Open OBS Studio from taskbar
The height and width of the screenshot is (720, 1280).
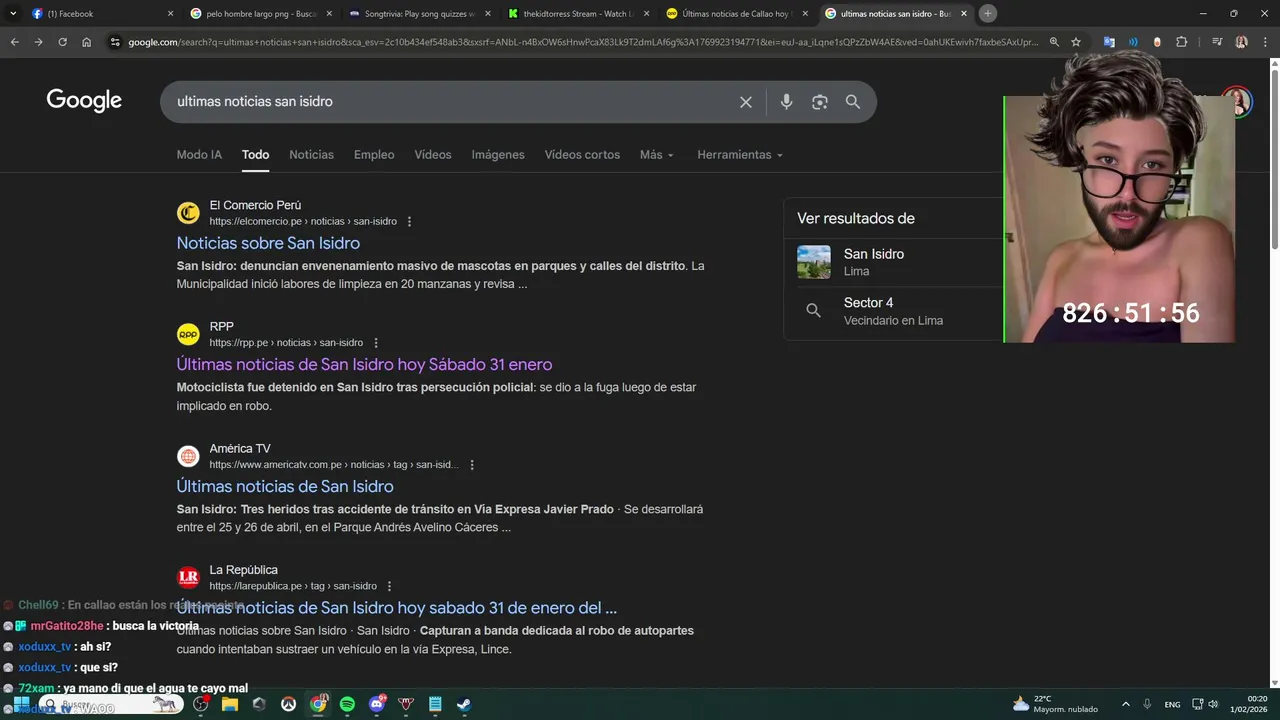pos(201,704)
